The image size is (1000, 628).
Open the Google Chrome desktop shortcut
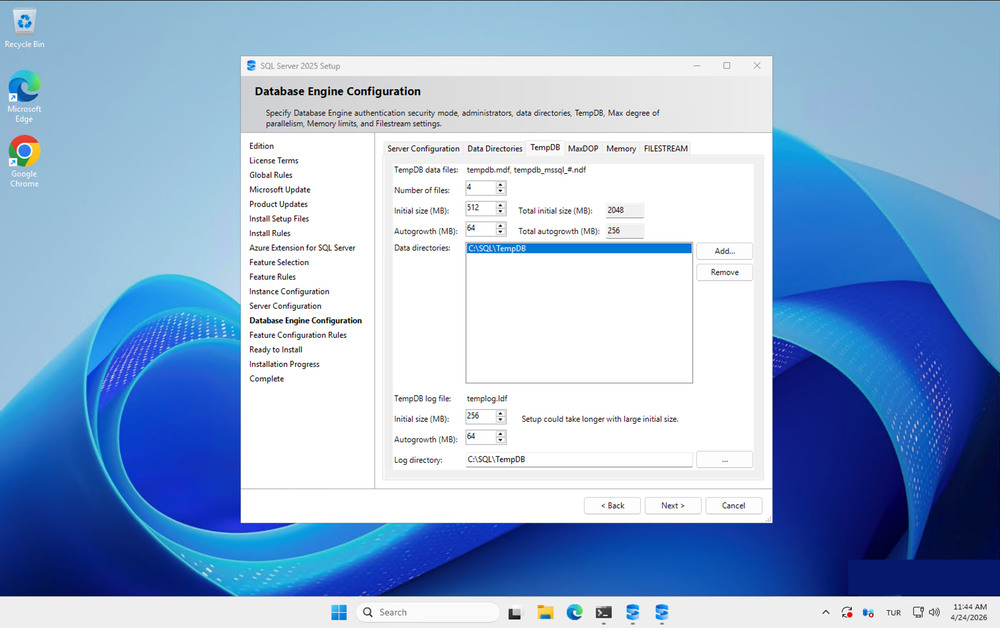24,152
